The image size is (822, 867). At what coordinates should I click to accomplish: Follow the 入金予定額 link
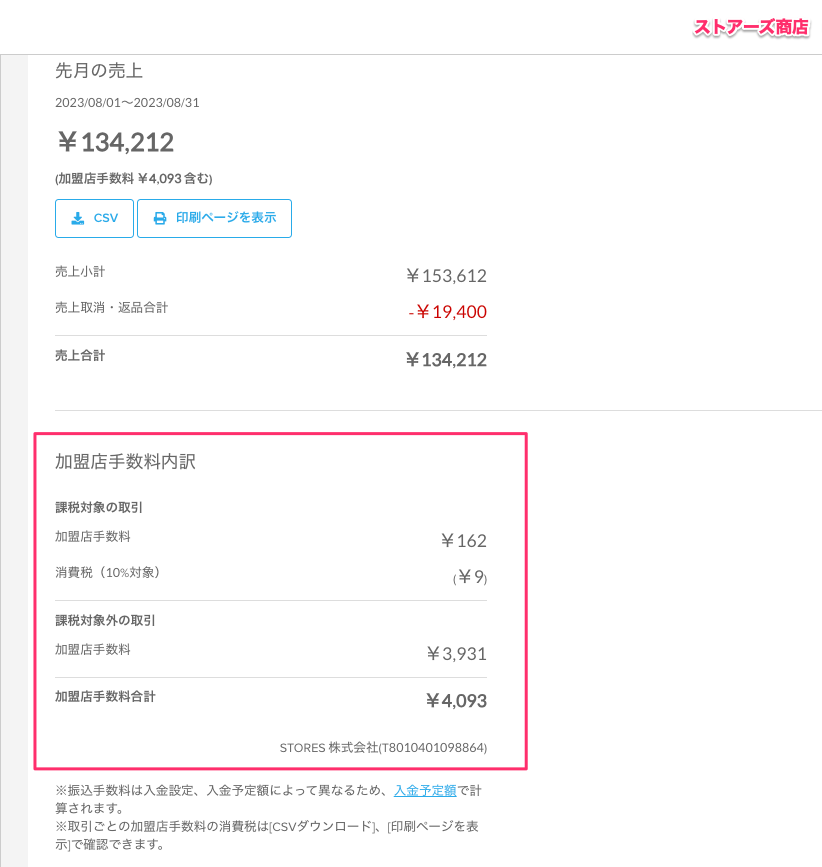point(425,790)
